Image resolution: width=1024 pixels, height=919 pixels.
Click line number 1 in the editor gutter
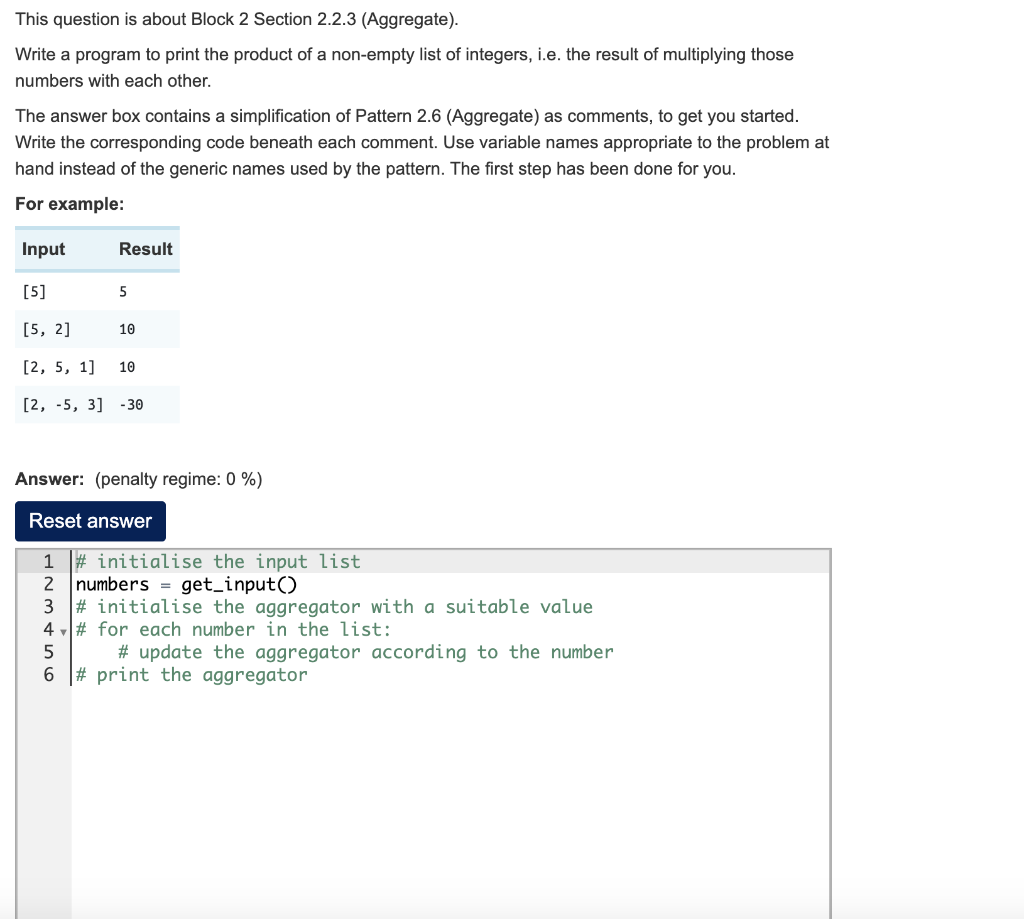pyautogui.click(x=48, y=561)
